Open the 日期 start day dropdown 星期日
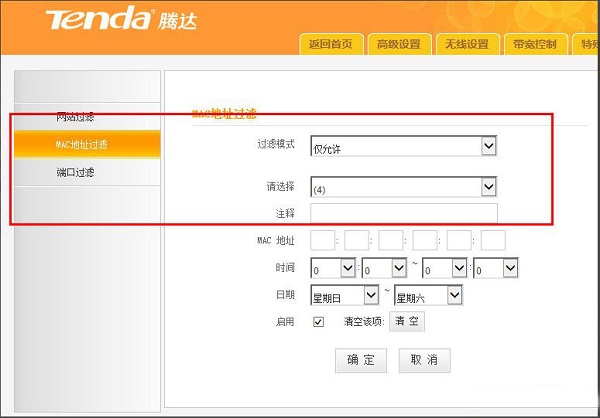 coord(344,295)
